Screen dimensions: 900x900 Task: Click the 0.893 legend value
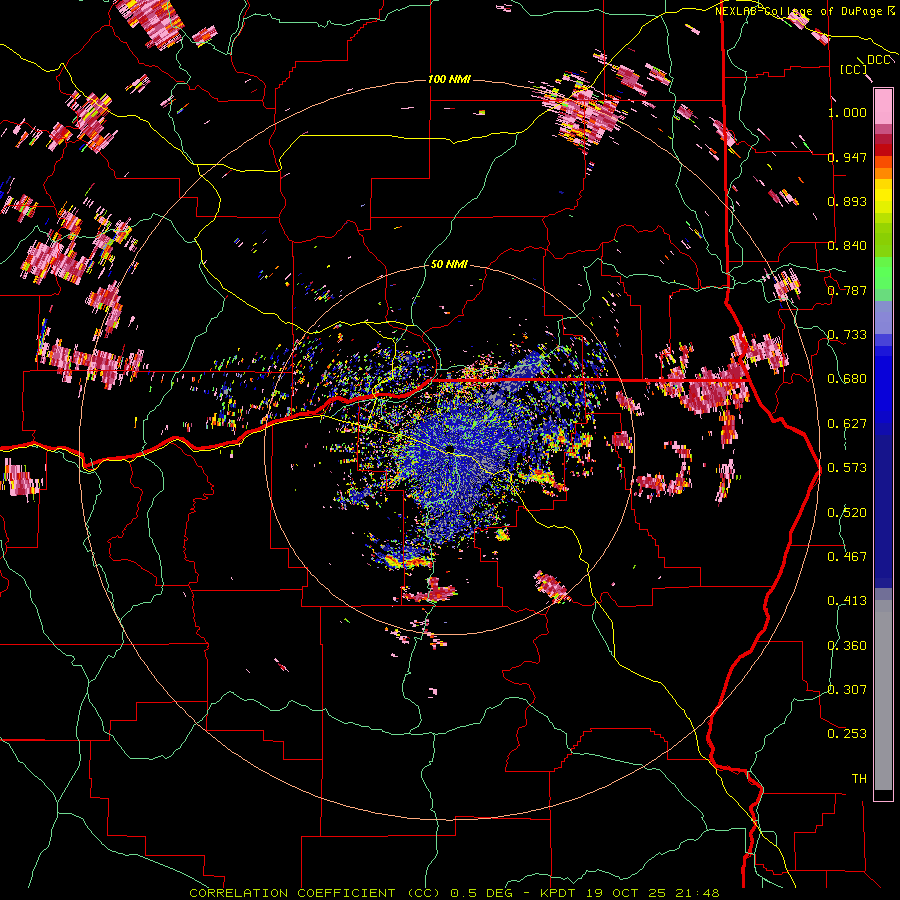(847, 201)
